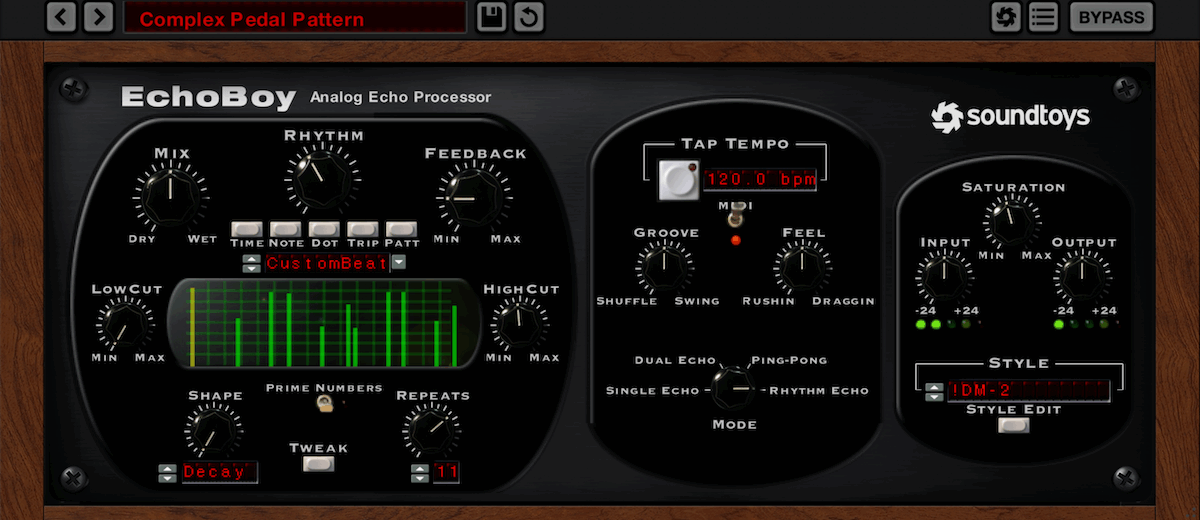Open the CustomBeat dropdown arrow

pyautogui.click(x=398, y=263)
